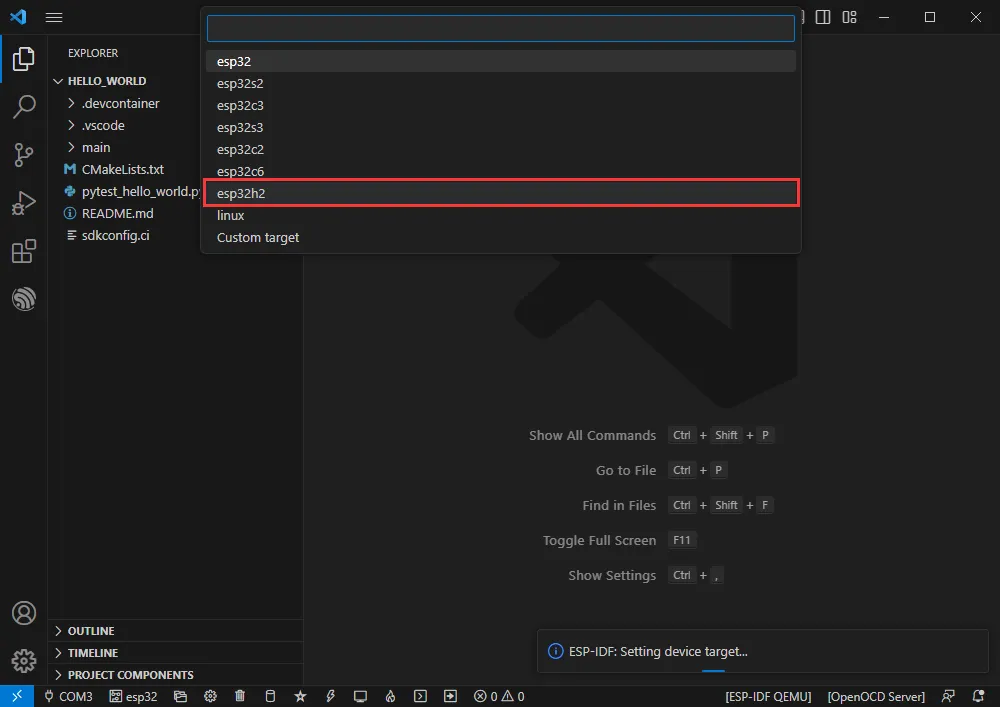1000x707 pixels.
Task: Choose the Custom target option
Action: coord(258,237)
